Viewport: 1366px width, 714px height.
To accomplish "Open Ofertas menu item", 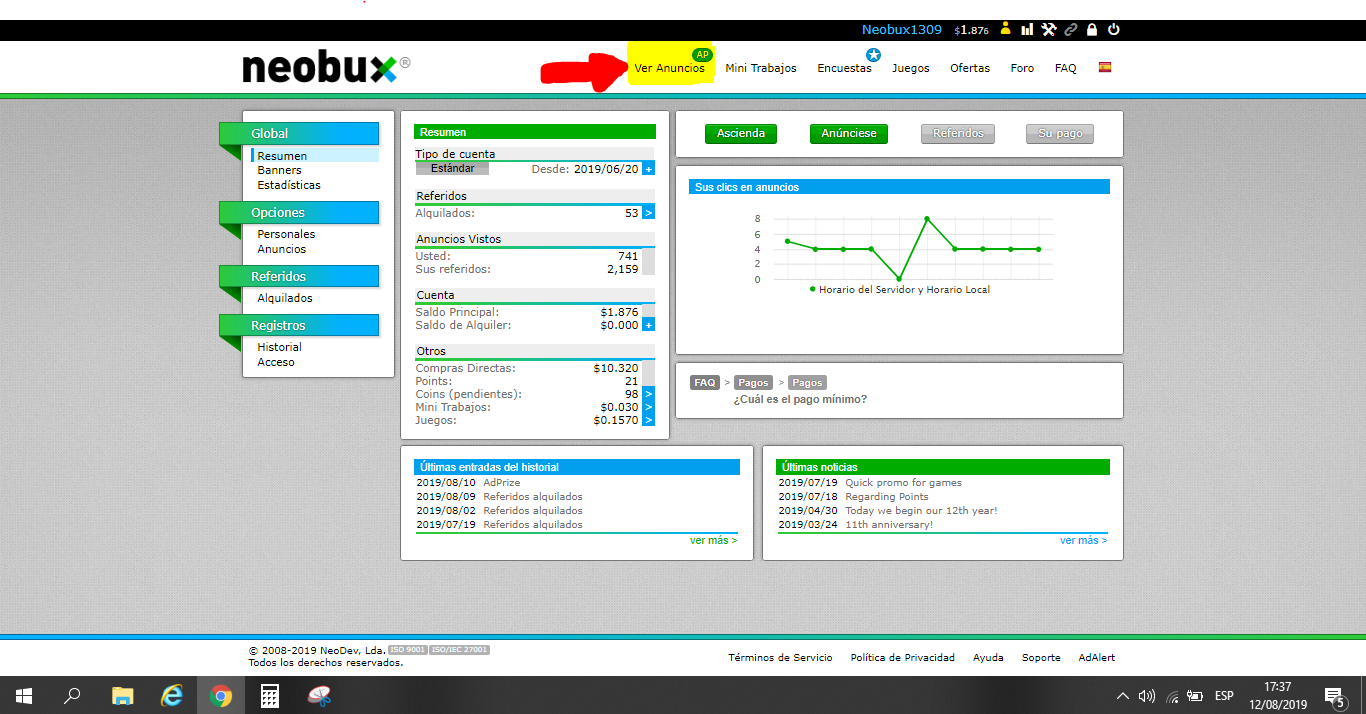I will 970,68.
